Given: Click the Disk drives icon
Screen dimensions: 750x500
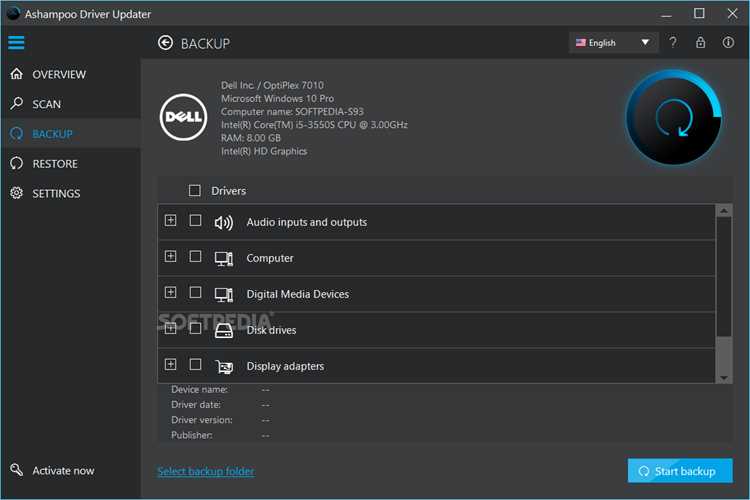Looking at the screenshot, I should (x=223, y=331).
